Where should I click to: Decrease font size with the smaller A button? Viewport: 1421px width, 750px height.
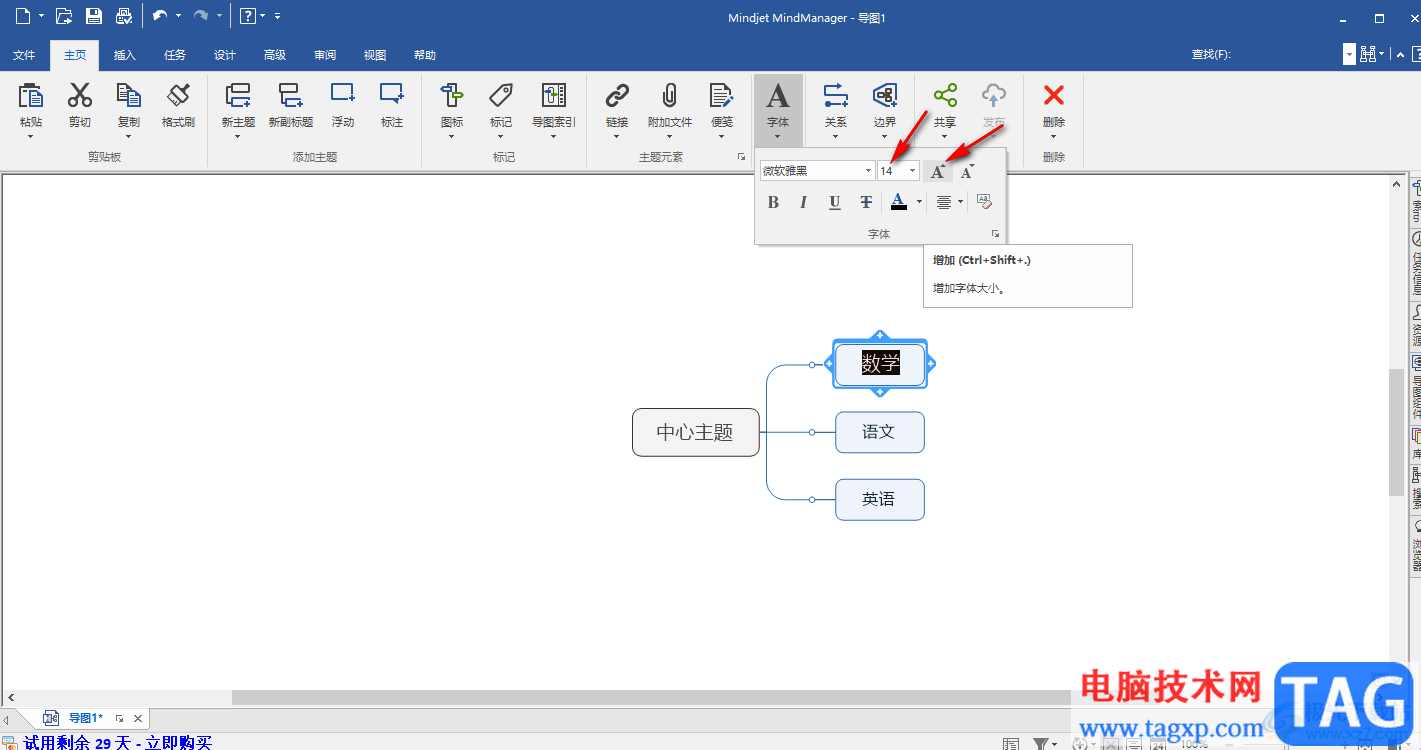click(967, 171)
